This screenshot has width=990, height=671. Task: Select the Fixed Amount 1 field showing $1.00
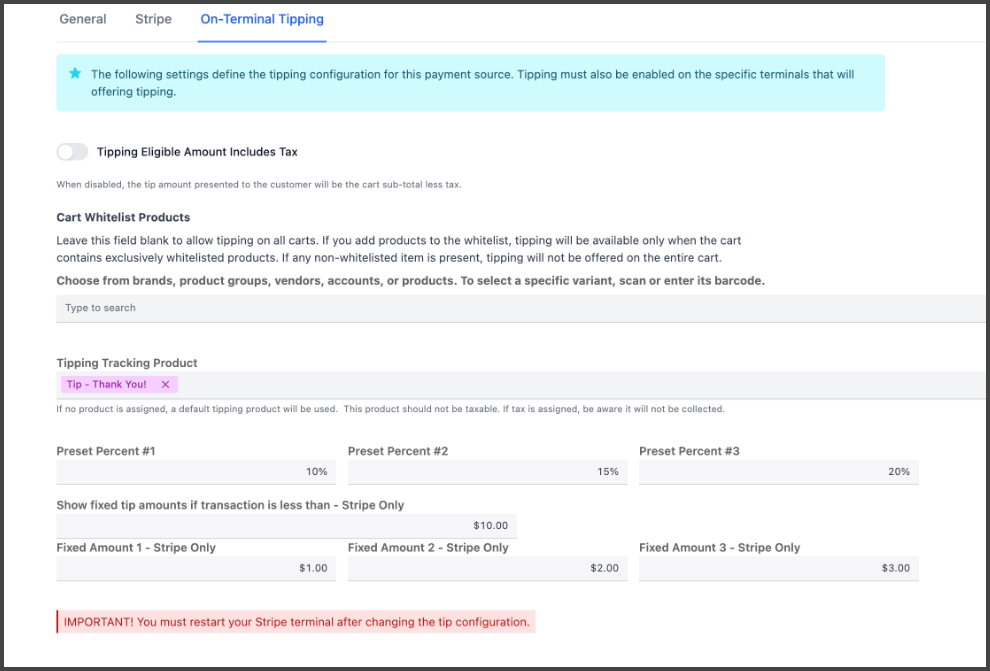click(x=195, y=568)
